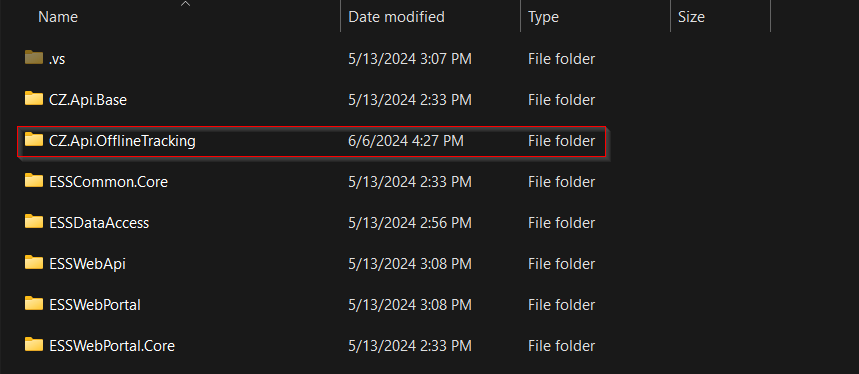Click the ESSWebPortal.Core folder name
Viewport: 859px width, 374px height.
[112, 346]
